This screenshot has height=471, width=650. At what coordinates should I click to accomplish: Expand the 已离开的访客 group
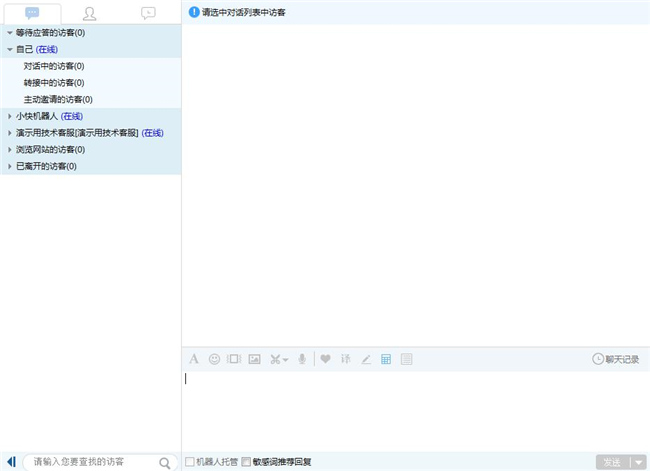point(9,166)
